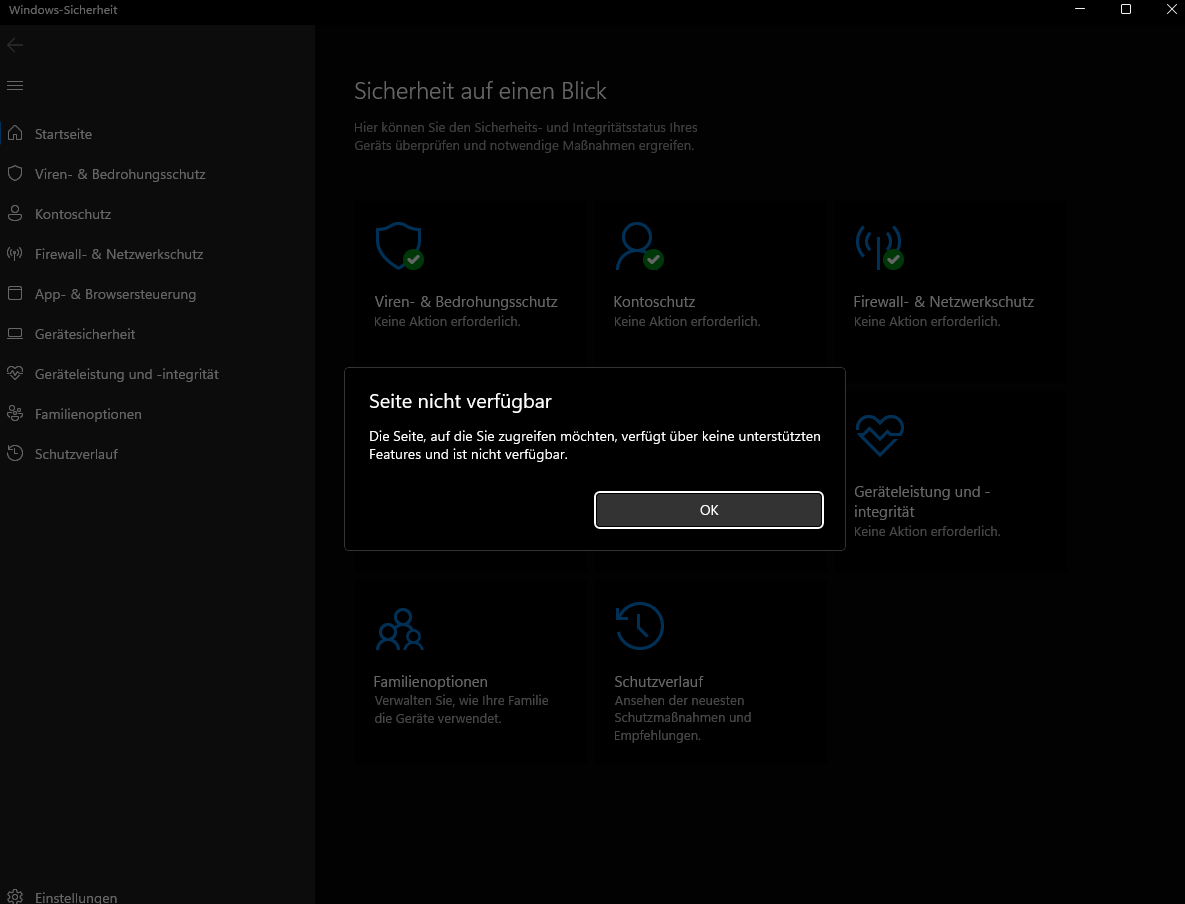The image size is (1185, 904).
Task: Open Einstellungen at the sidebar bottom
Action: [x=157, y=896]
